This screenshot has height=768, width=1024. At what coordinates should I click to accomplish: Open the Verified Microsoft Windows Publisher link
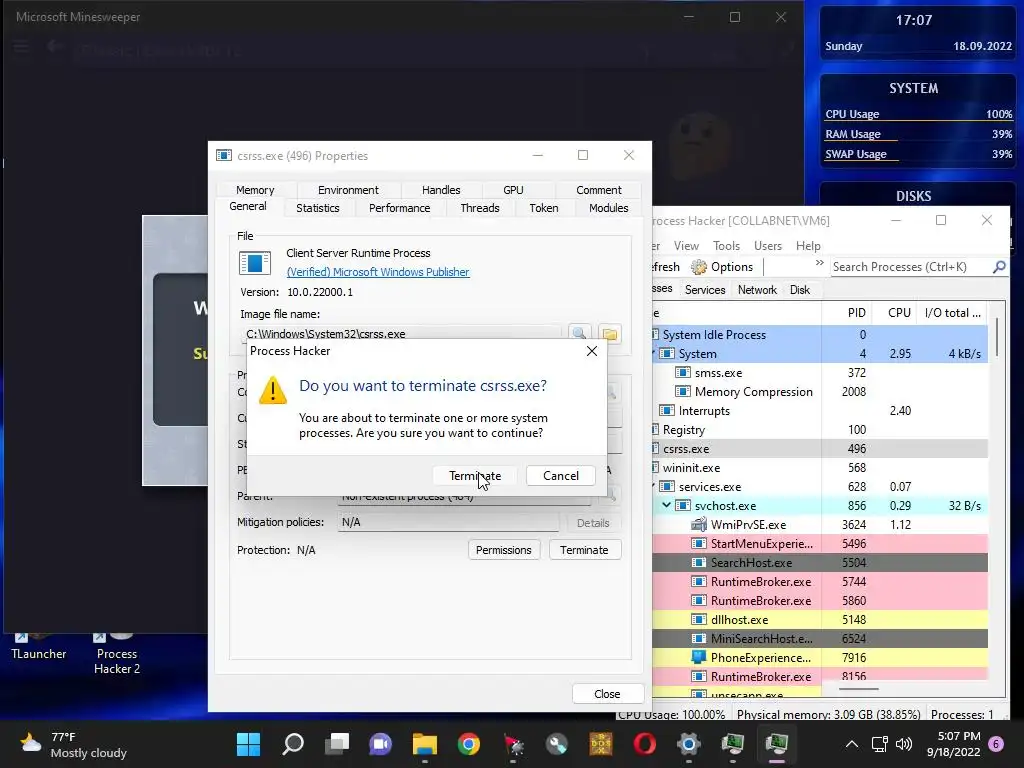click(377, 272)
